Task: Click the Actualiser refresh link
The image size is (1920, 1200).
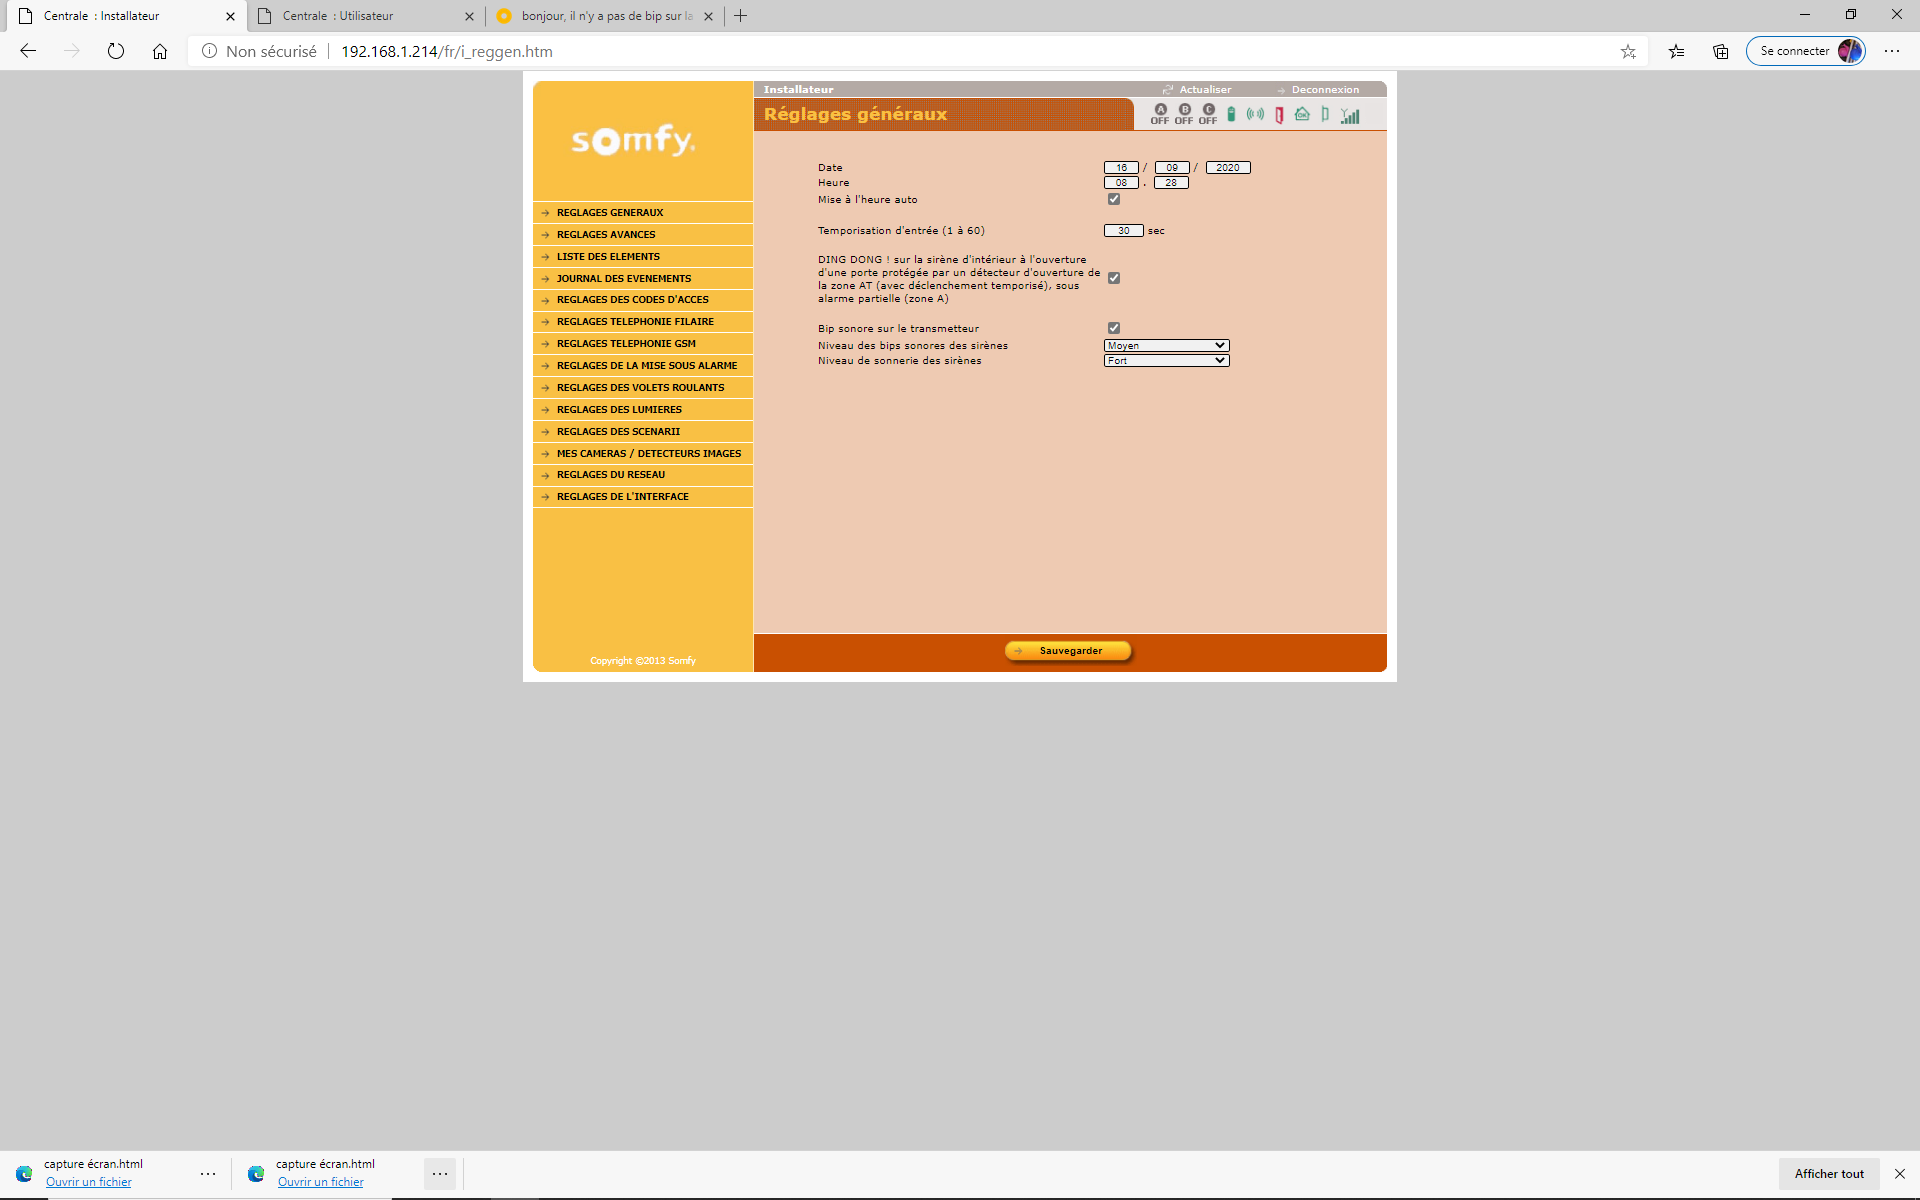Action: 1204,90
